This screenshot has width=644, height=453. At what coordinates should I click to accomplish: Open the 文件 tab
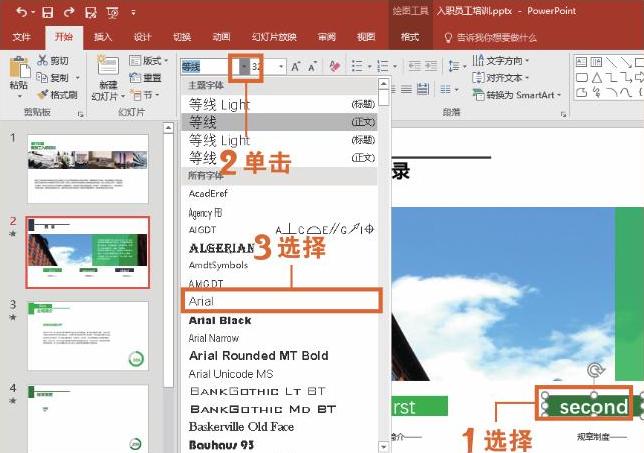pos(21,37)
